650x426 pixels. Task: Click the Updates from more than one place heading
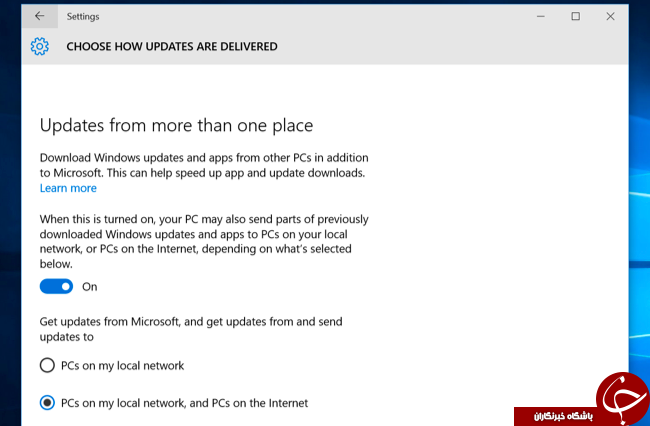pos(176,125)
